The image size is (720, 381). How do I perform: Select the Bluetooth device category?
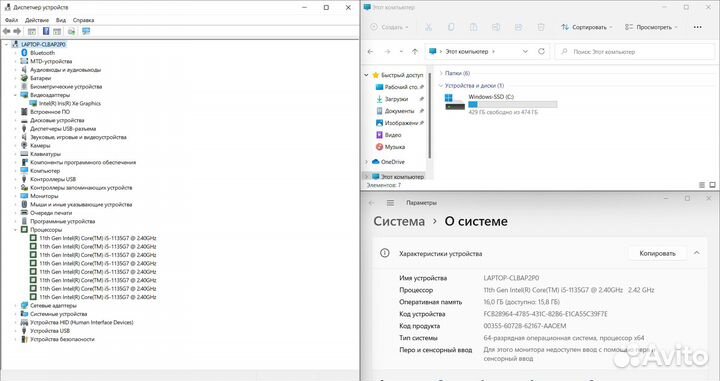pyautogui.click(x=42, y=53)
